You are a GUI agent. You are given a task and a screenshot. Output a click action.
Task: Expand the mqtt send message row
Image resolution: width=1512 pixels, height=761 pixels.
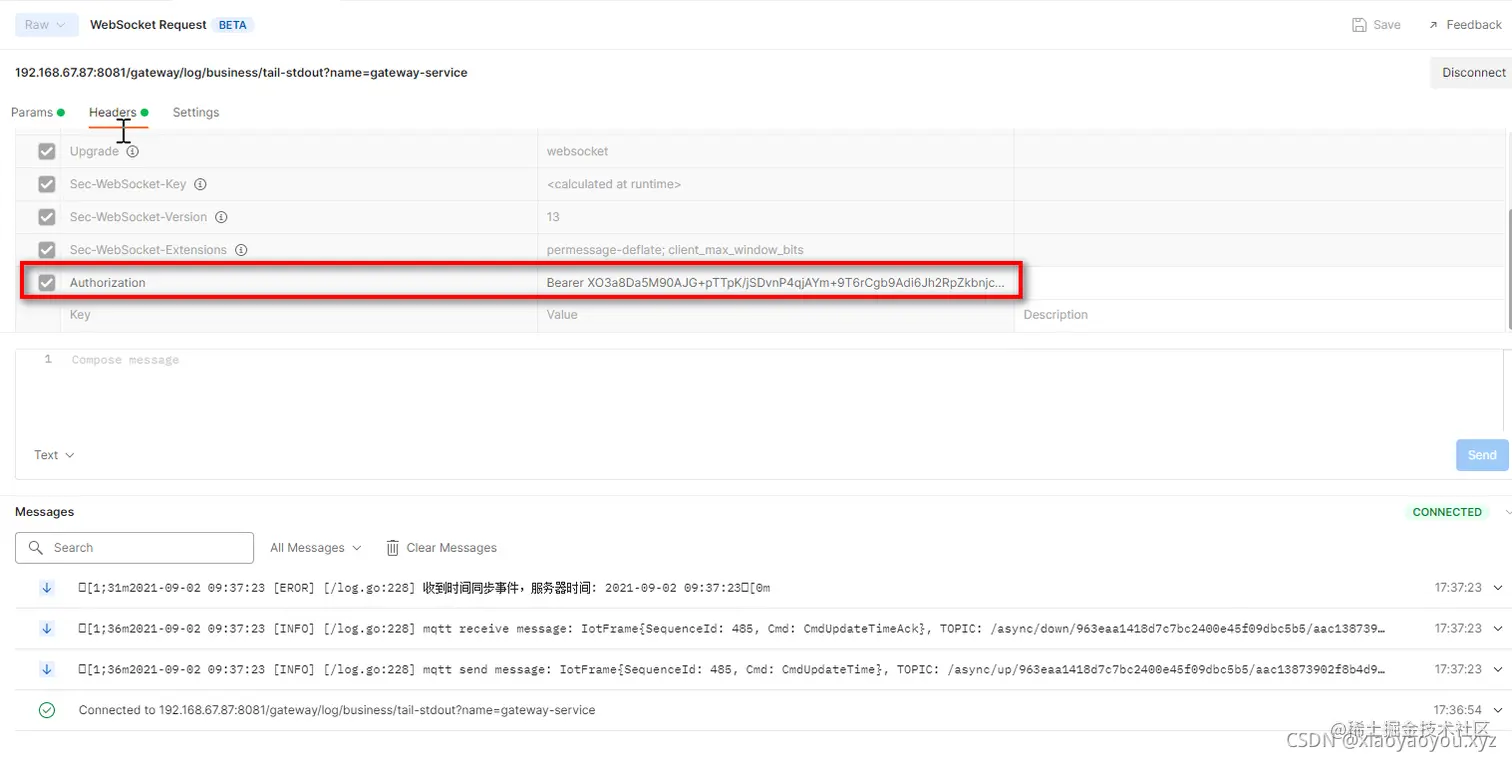click(1498, 669)
